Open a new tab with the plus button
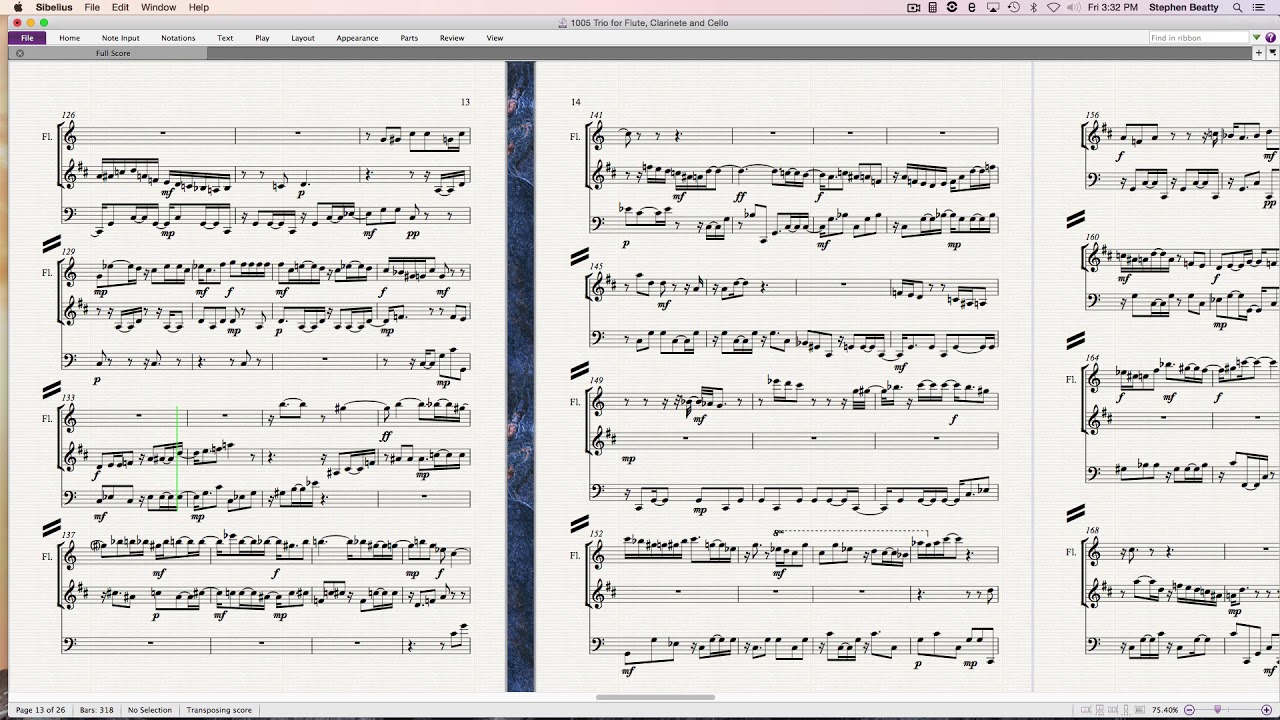1280x720 pixels. tap(1259, 53)
